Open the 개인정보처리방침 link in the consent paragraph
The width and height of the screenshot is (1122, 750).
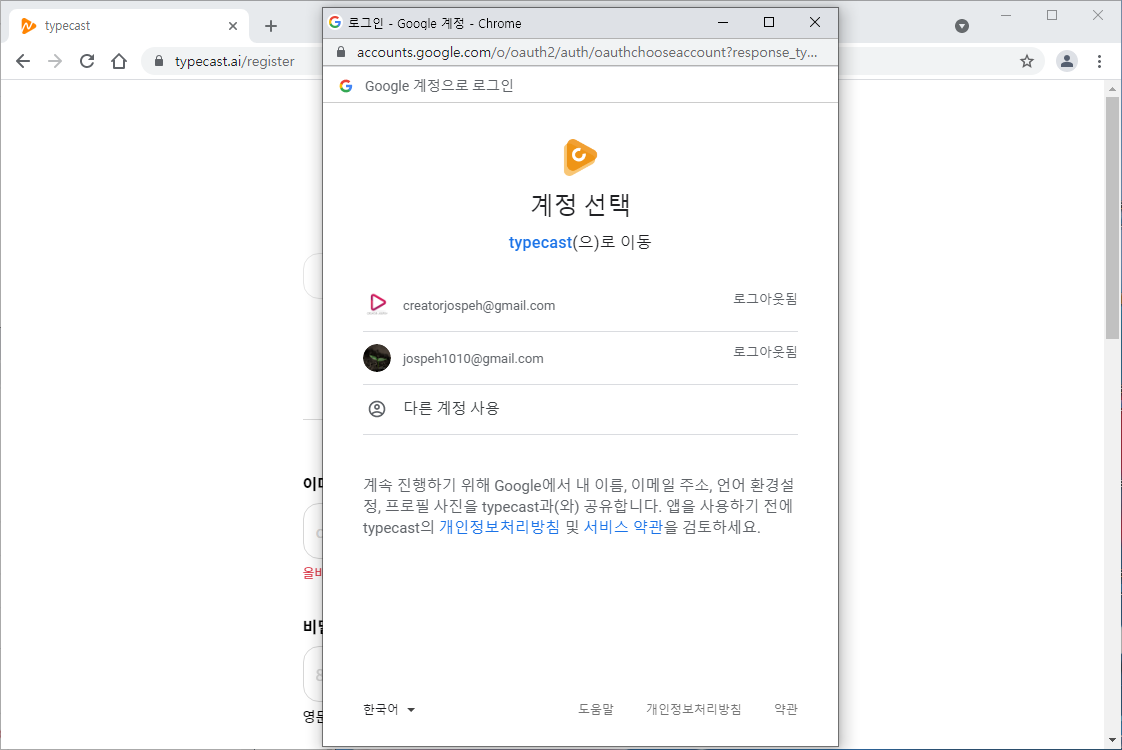coord(499,527)
